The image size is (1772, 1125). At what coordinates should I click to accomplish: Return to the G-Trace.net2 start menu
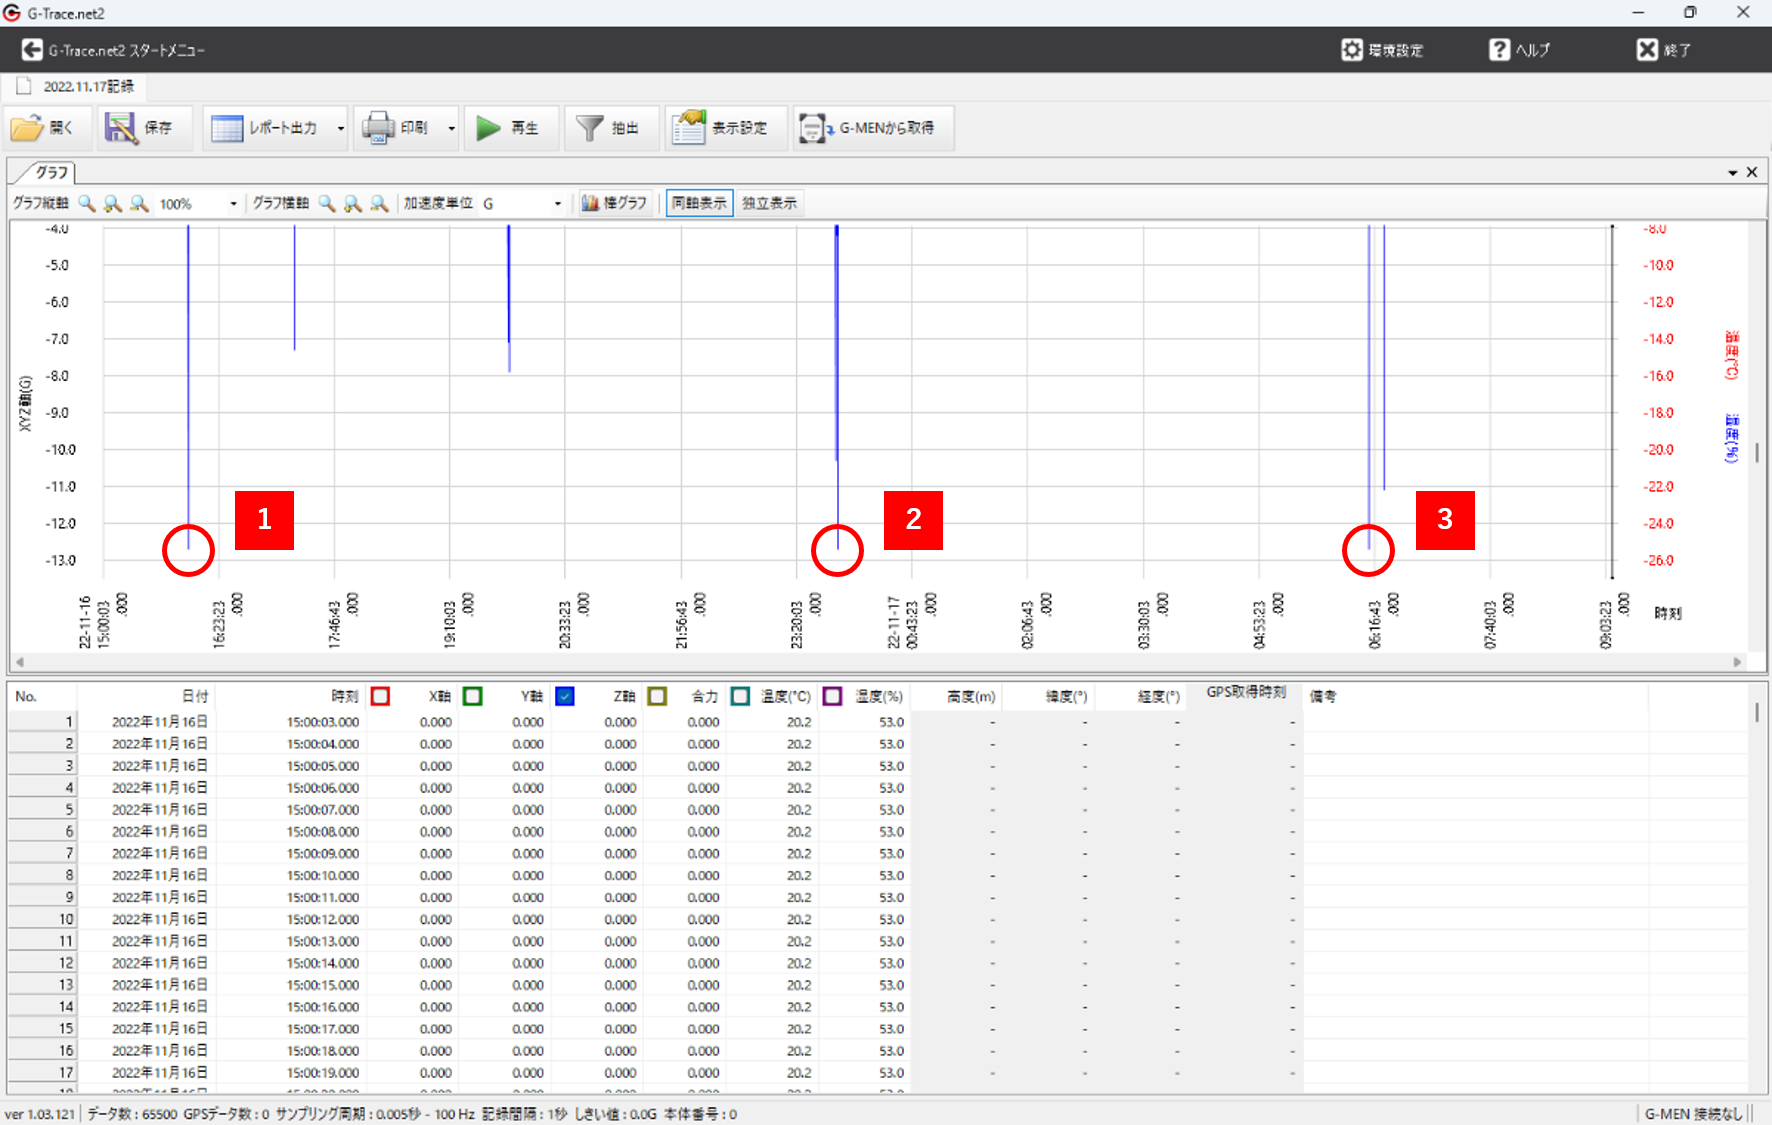pos(32,50)
